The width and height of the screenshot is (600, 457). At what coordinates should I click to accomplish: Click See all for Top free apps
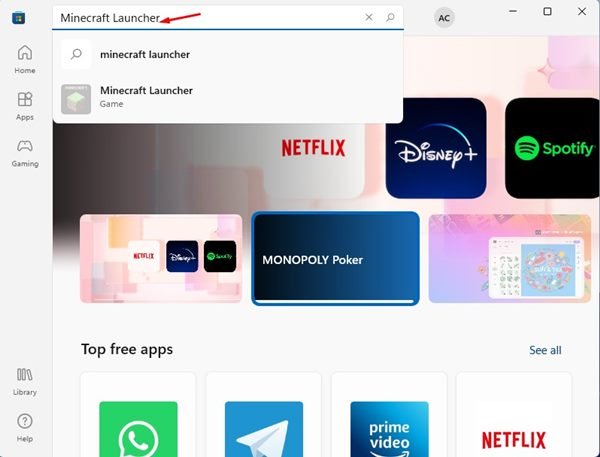[x=545, y=350]
